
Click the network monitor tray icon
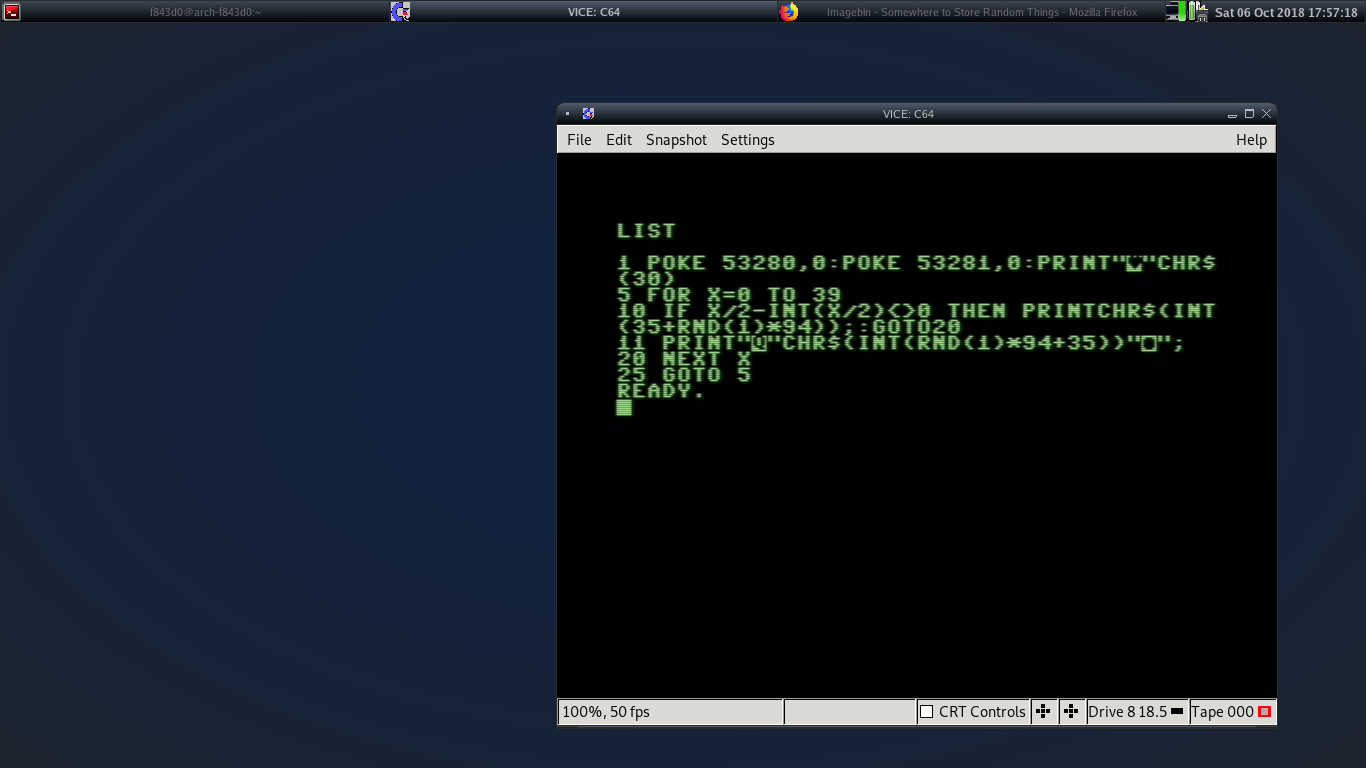[1177, 12]
